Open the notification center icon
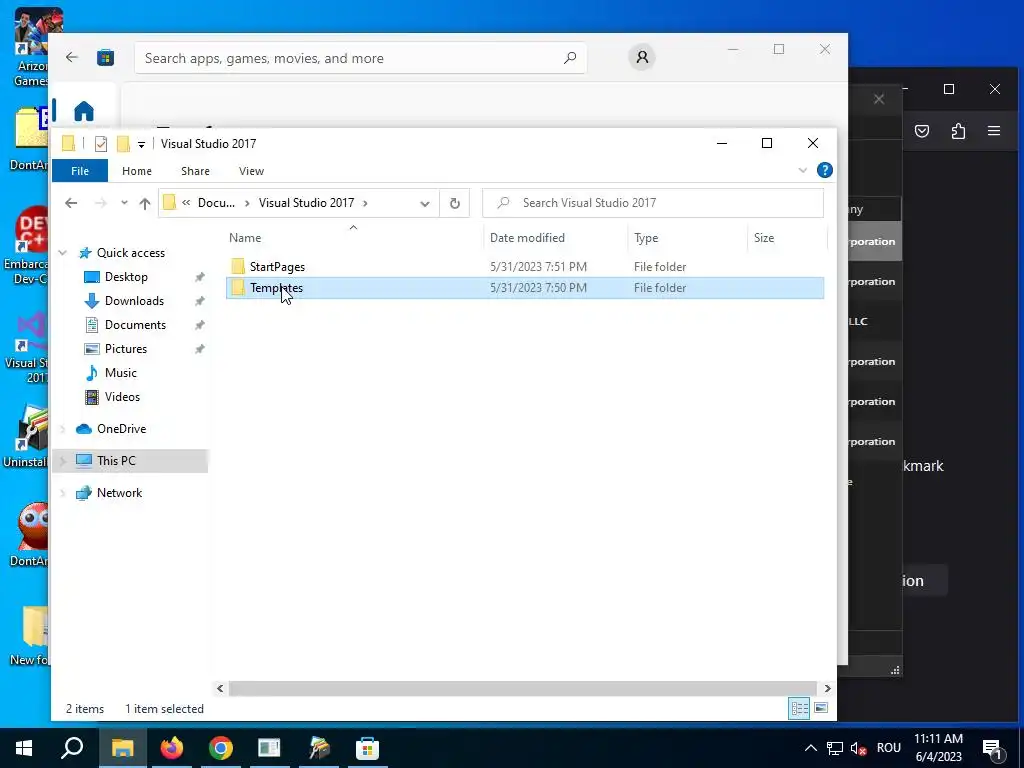Image resolution: width=1024 pixels, height=768 pixels. click(993, 748)
